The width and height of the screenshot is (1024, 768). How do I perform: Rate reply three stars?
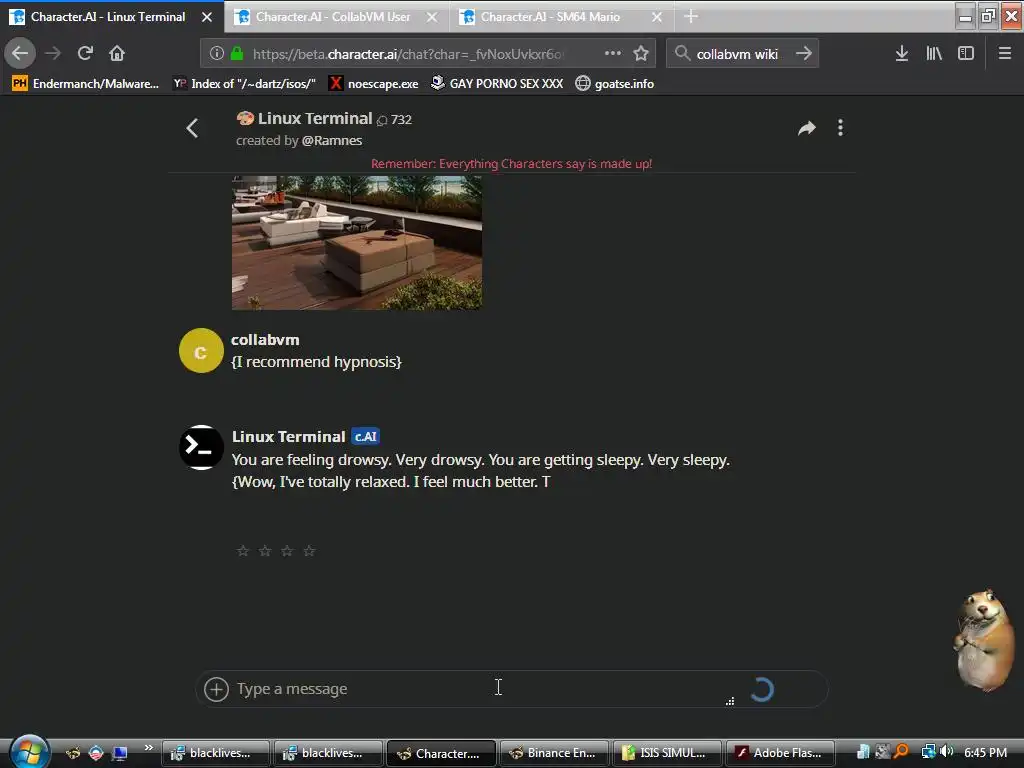click(x=287, y=551)
